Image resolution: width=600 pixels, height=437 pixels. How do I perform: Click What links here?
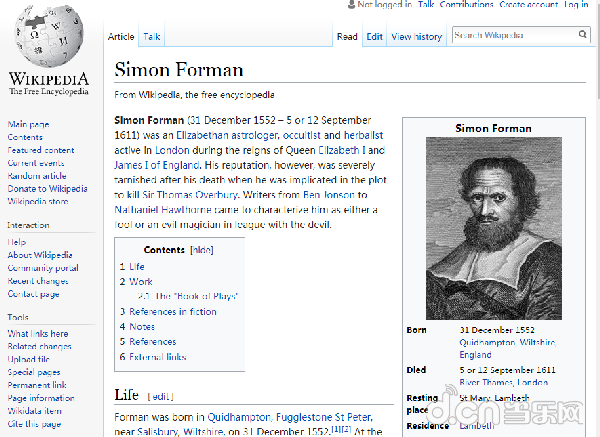pos(38,334)
